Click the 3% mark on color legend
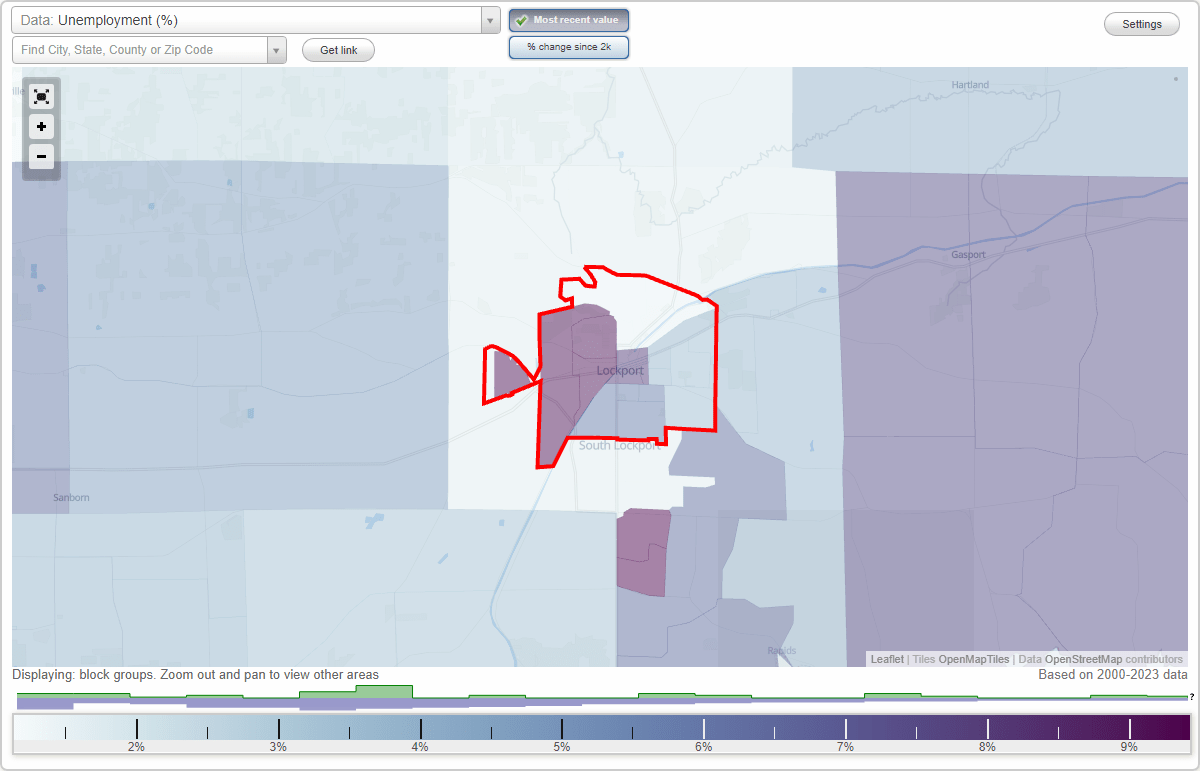 coord(278,747)
